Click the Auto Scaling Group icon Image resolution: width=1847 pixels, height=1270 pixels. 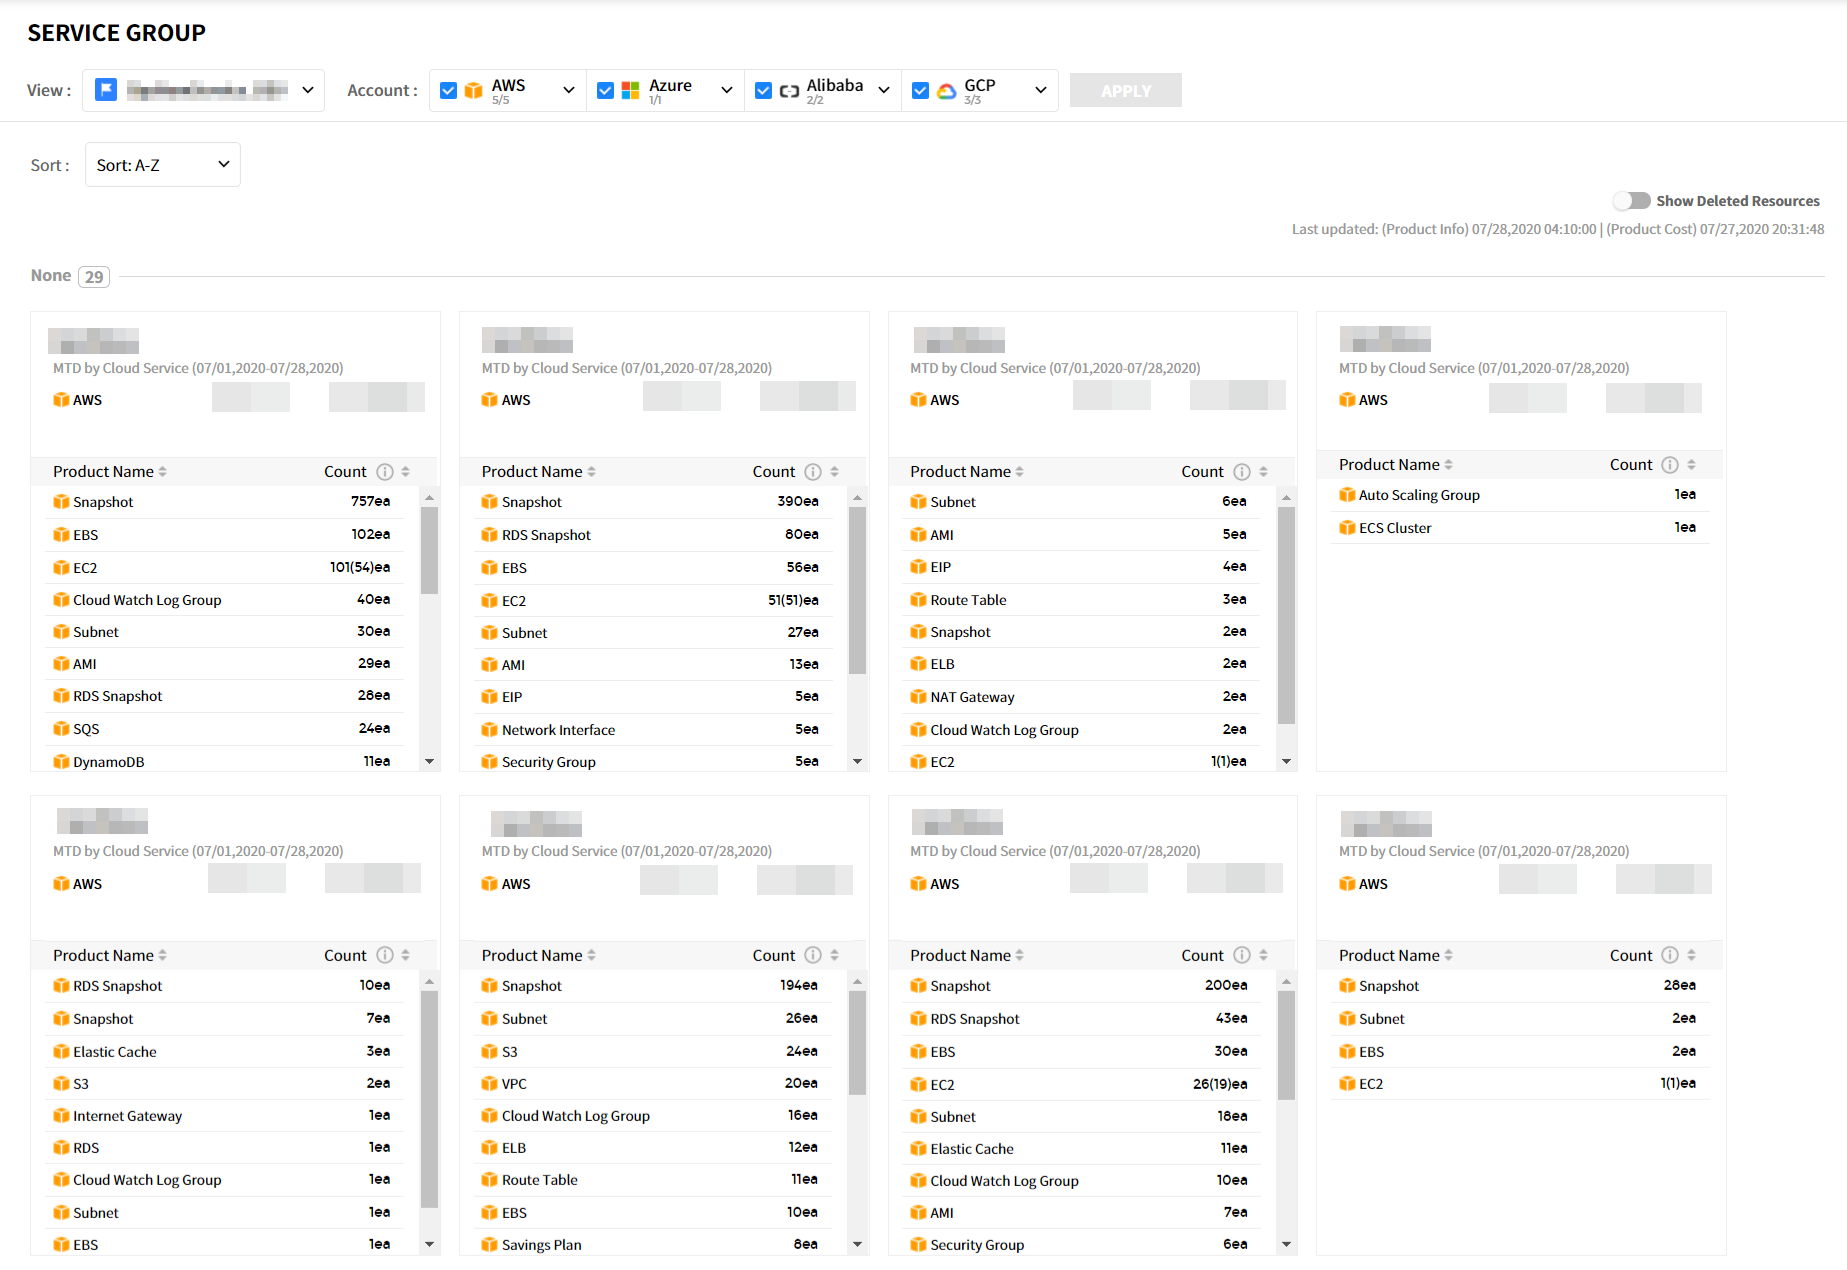1347,495
